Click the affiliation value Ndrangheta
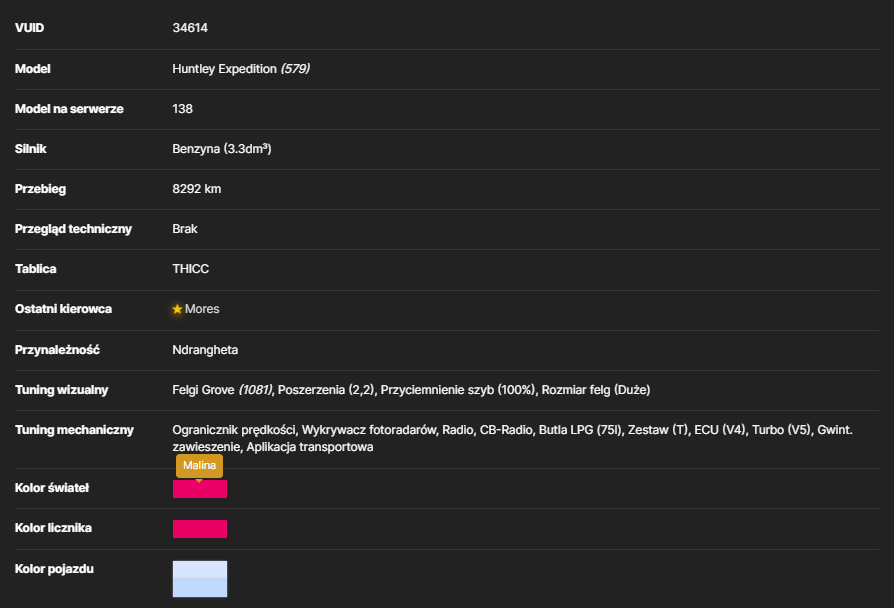894x608 pixels. click(x=205, y=350)
